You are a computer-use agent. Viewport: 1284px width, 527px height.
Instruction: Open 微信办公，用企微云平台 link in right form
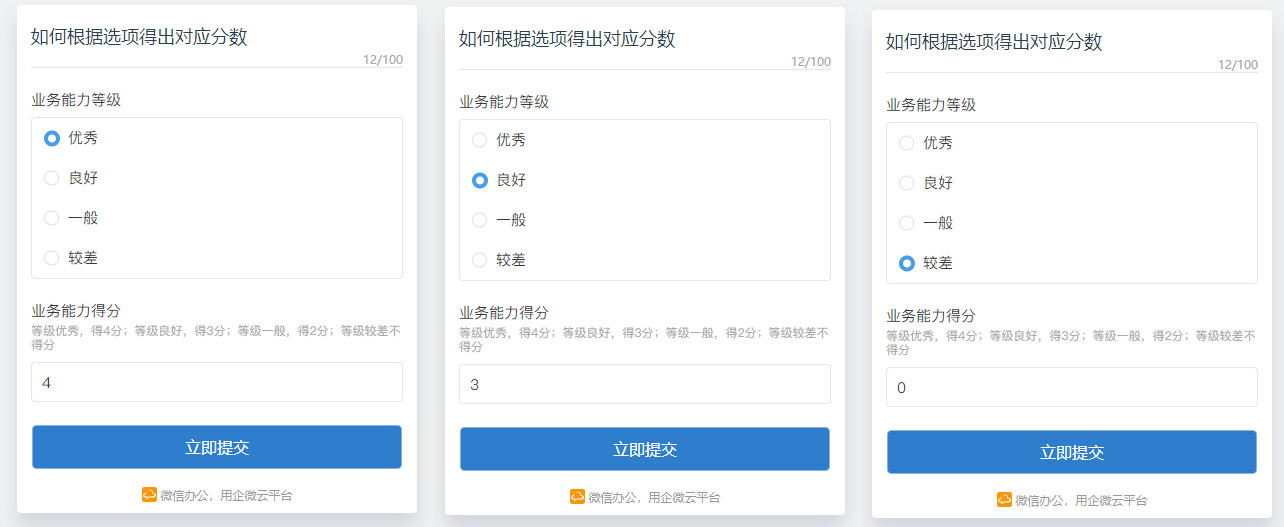click(x=1081, y=500)
